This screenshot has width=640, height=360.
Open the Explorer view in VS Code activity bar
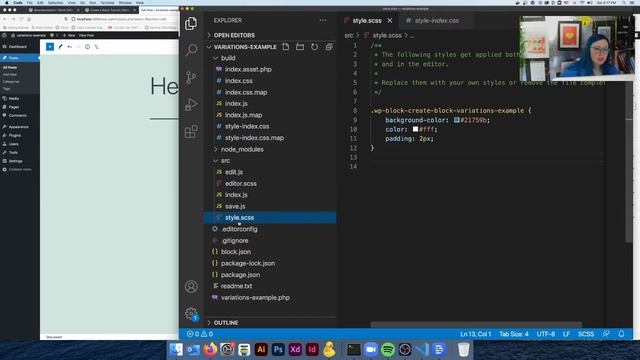point(191,24)
